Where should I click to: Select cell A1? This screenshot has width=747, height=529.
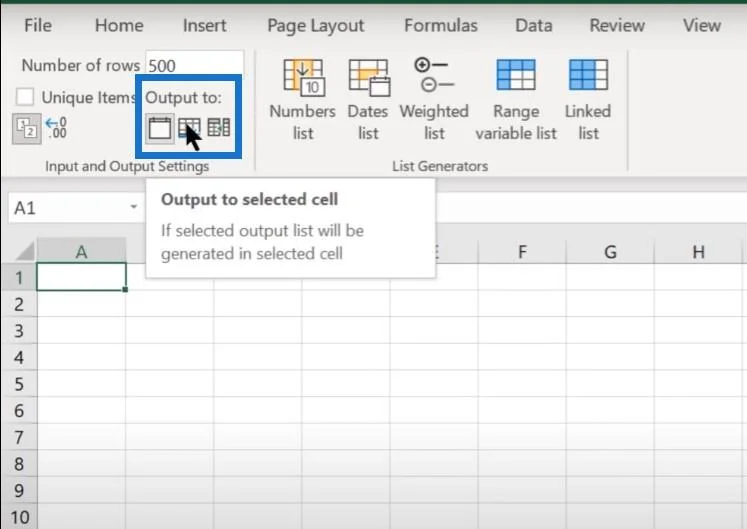point(81,277)
